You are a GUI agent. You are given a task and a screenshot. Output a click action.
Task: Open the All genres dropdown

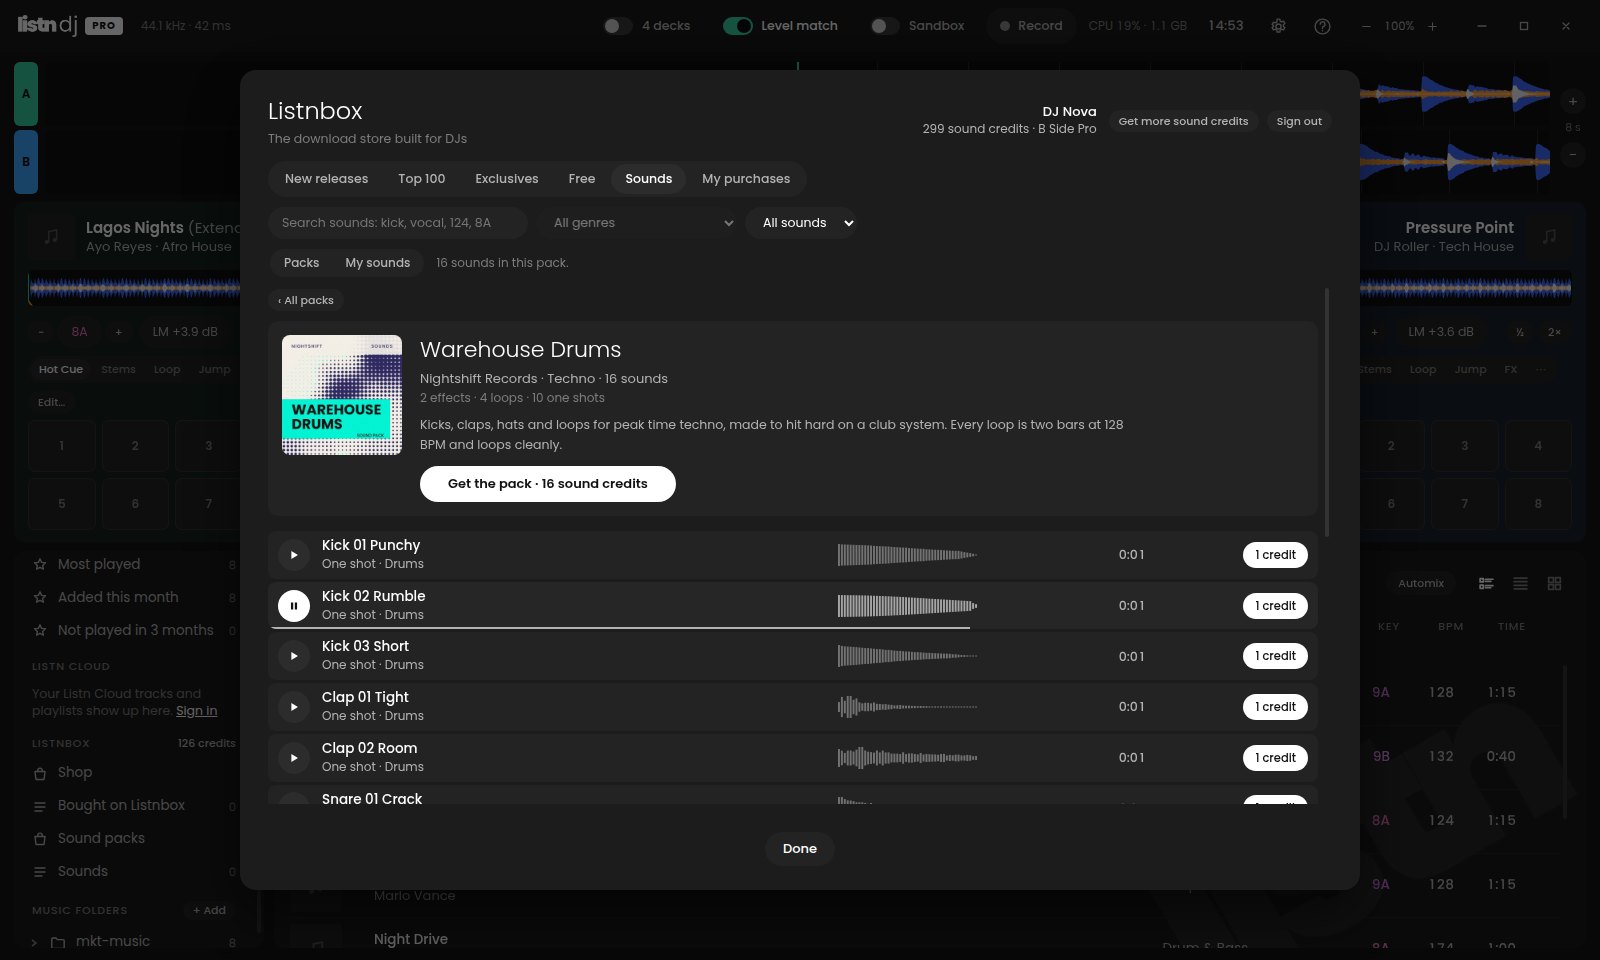point(642,223)
